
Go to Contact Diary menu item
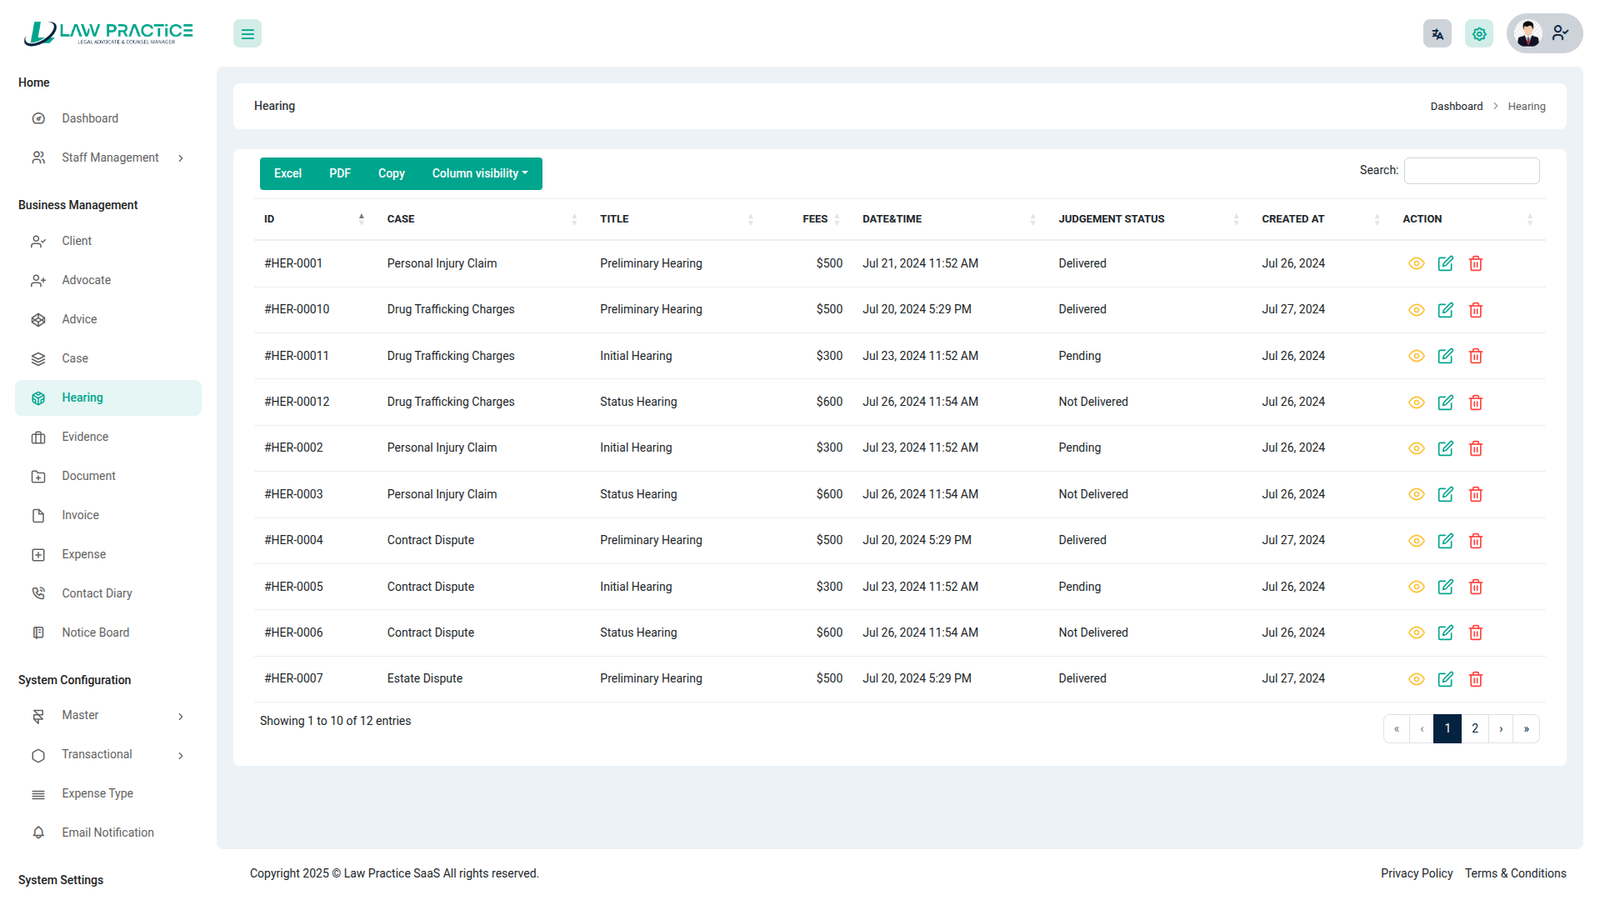pyautogui.click(x=96, y=594)
